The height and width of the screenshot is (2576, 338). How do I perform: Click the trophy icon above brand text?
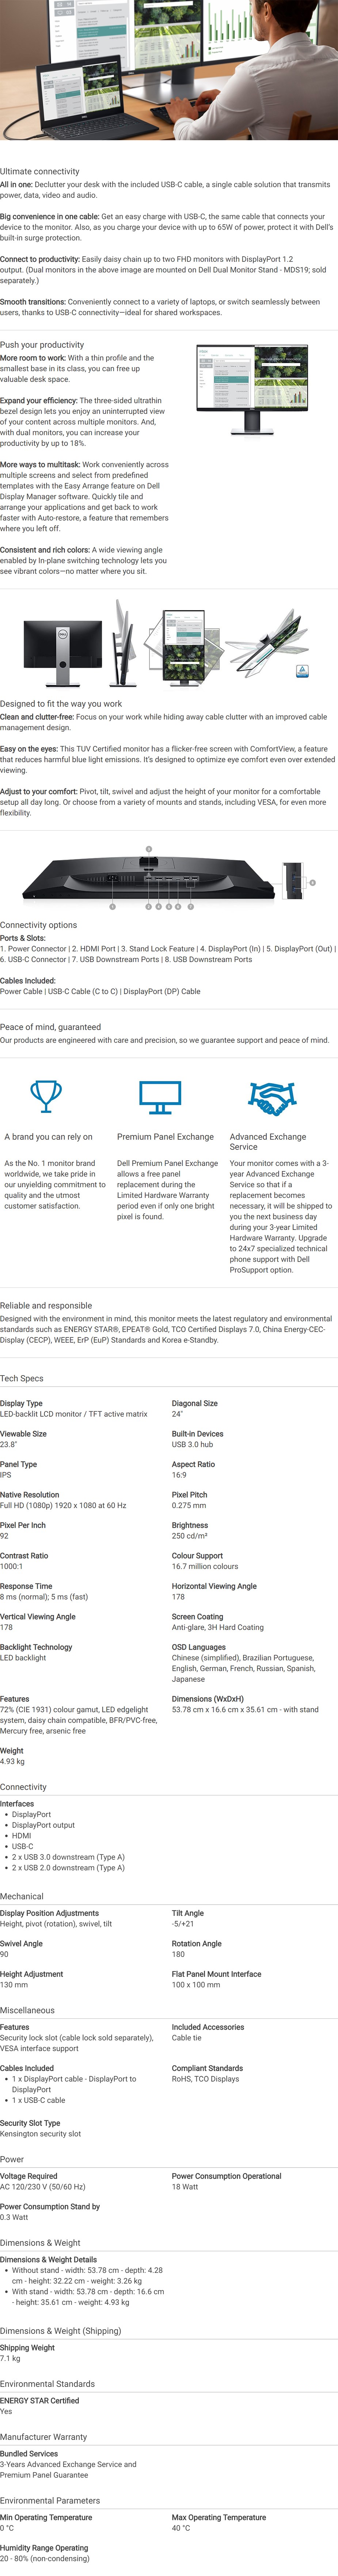click(46, 1096)
